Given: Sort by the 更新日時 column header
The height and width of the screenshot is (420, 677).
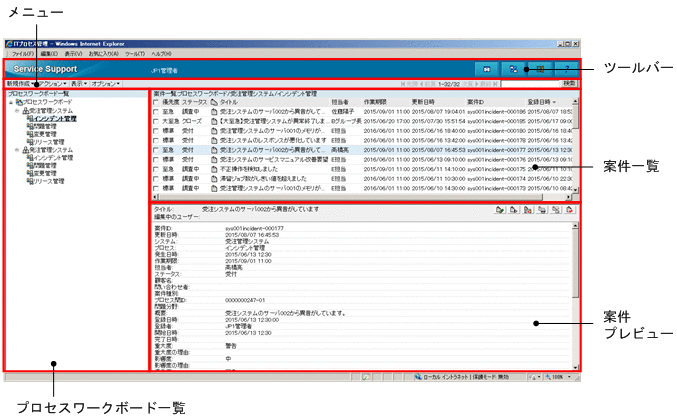Looking at the screenshot, I should point(423,102).
